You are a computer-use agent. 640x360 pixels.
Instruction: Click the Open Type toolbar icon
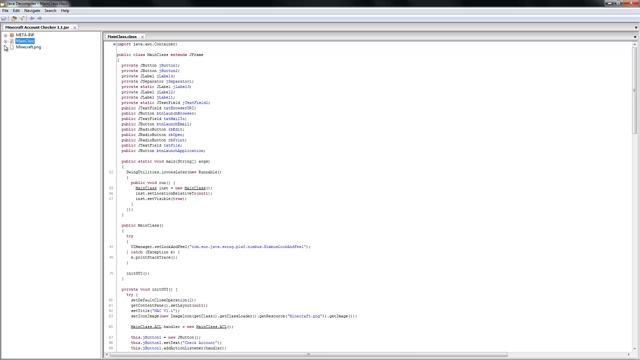point(14,18)
